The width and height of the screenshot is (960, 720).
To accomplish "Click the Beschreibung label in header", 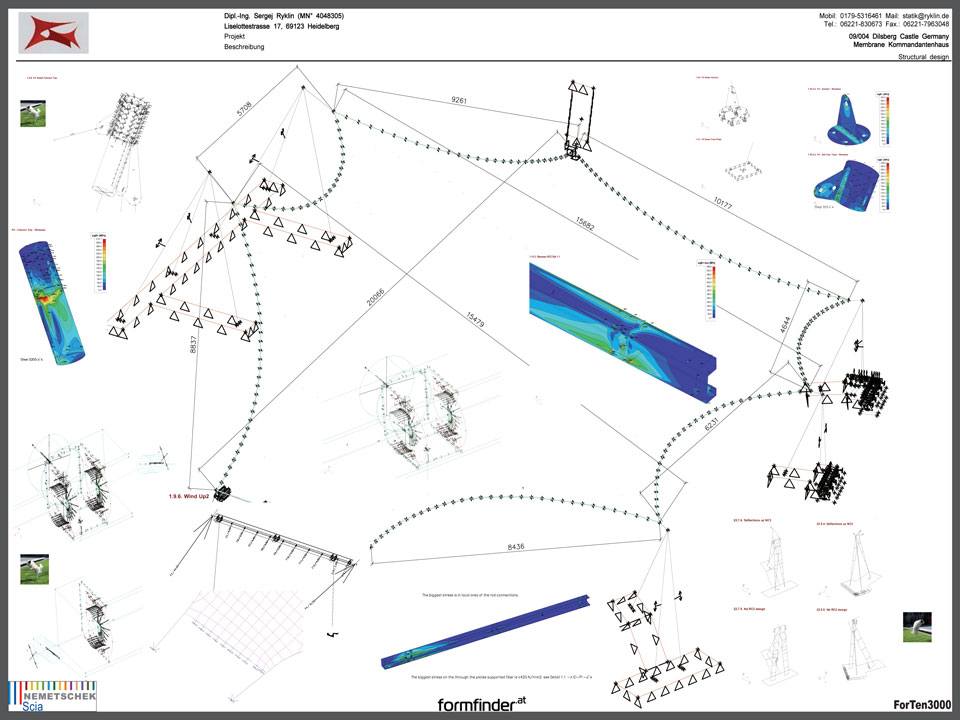I will (x=244, y=47).
